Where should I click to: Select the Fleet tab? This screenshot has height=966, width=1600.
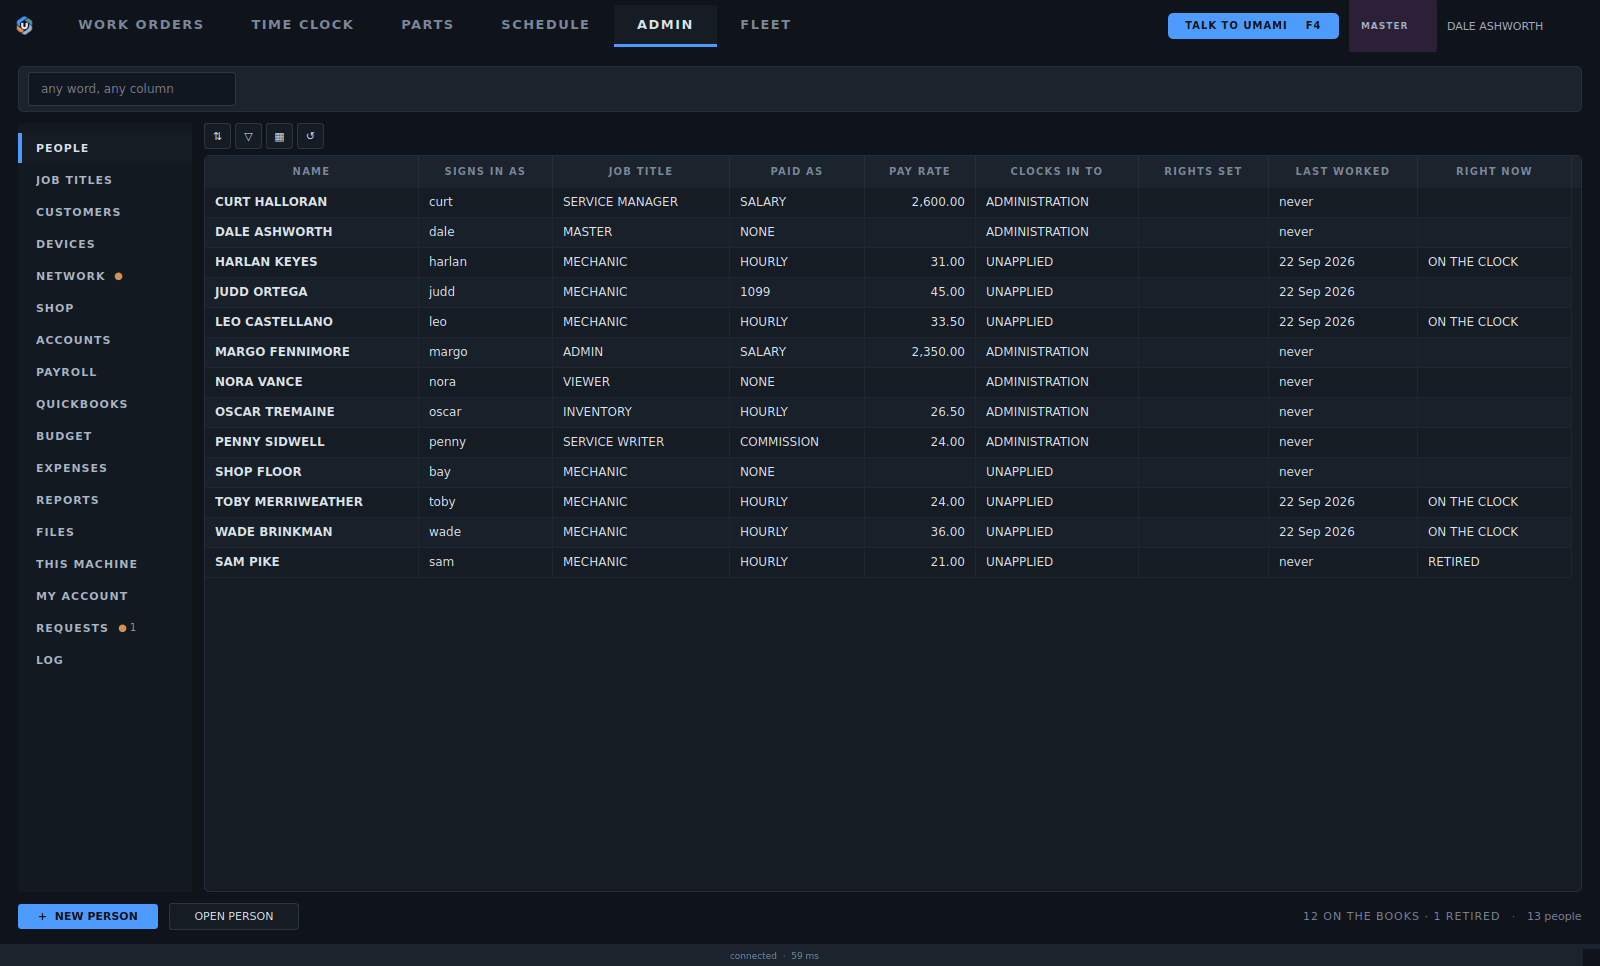765,25
